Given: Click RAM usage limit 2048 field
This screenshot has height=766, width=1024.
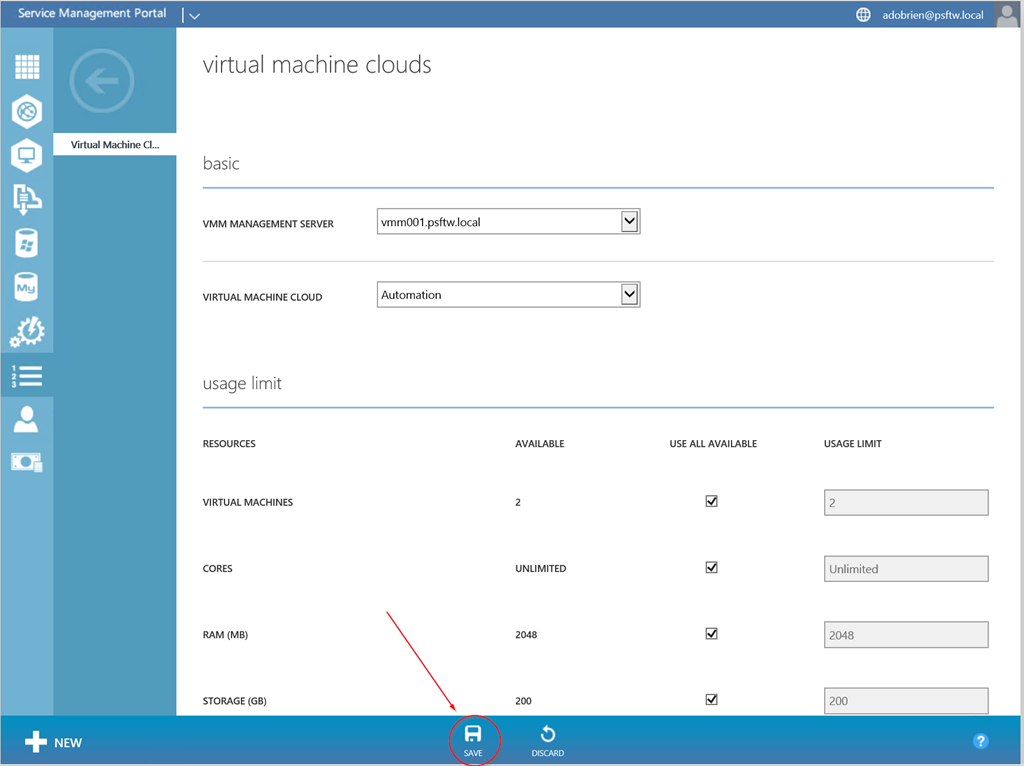Looking at the screenshot, I should (906, 635).
